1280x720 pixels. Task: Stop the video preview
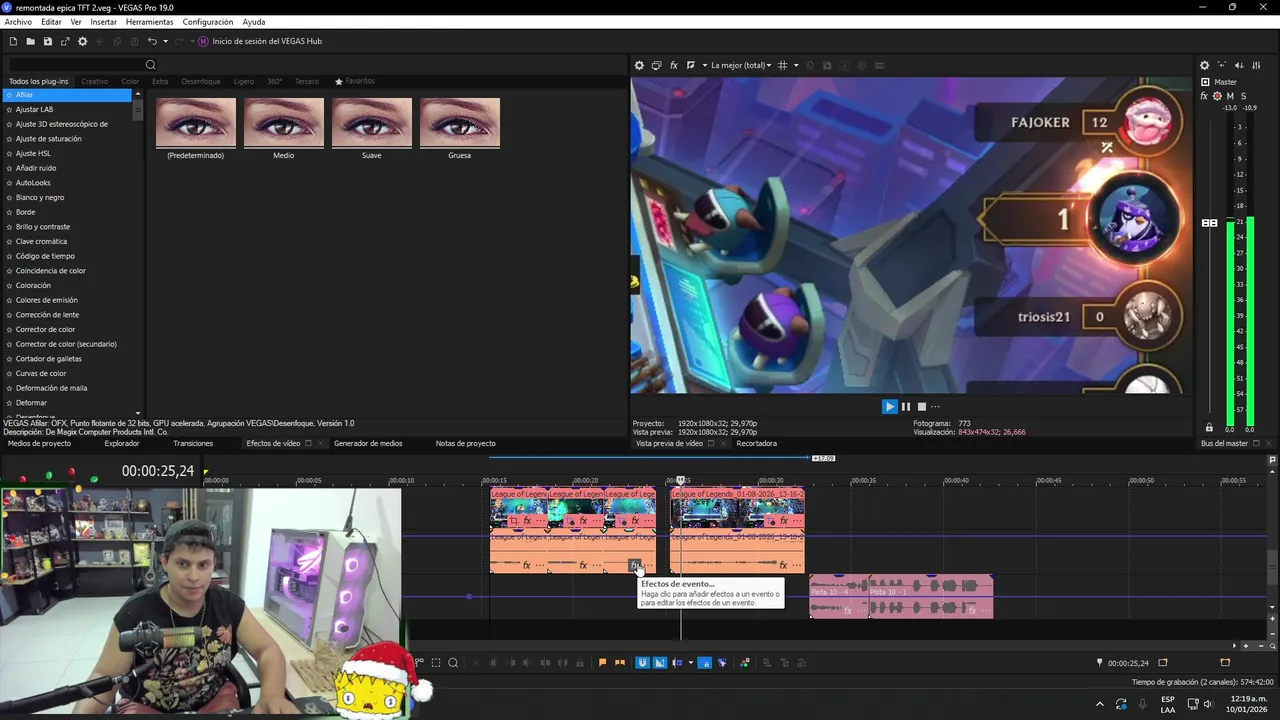click(922, 406)
